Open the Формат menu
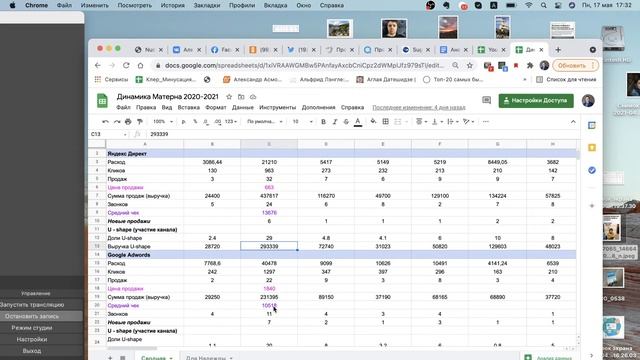Screen dimensions: 640x360 pyautogui.click(x=216, y=107)
